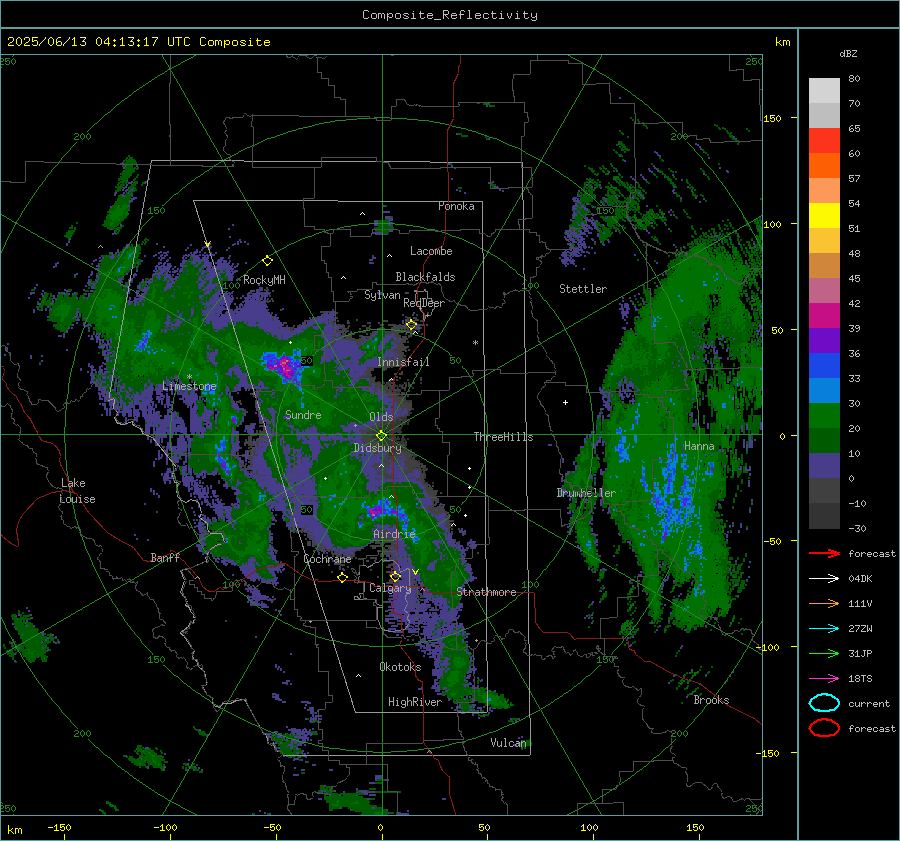Click the blue echo cluster south of Hanna

click(x=673, y=499)
